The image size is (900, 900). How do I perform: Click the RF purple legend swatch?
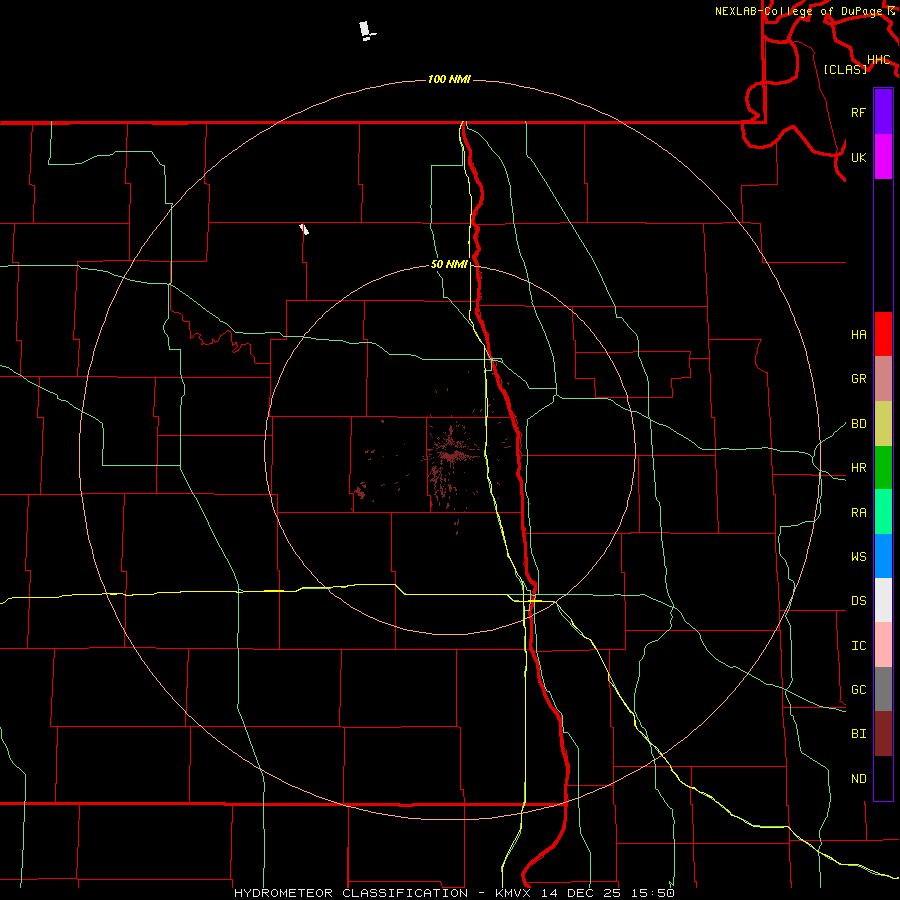tap(883, 111)
